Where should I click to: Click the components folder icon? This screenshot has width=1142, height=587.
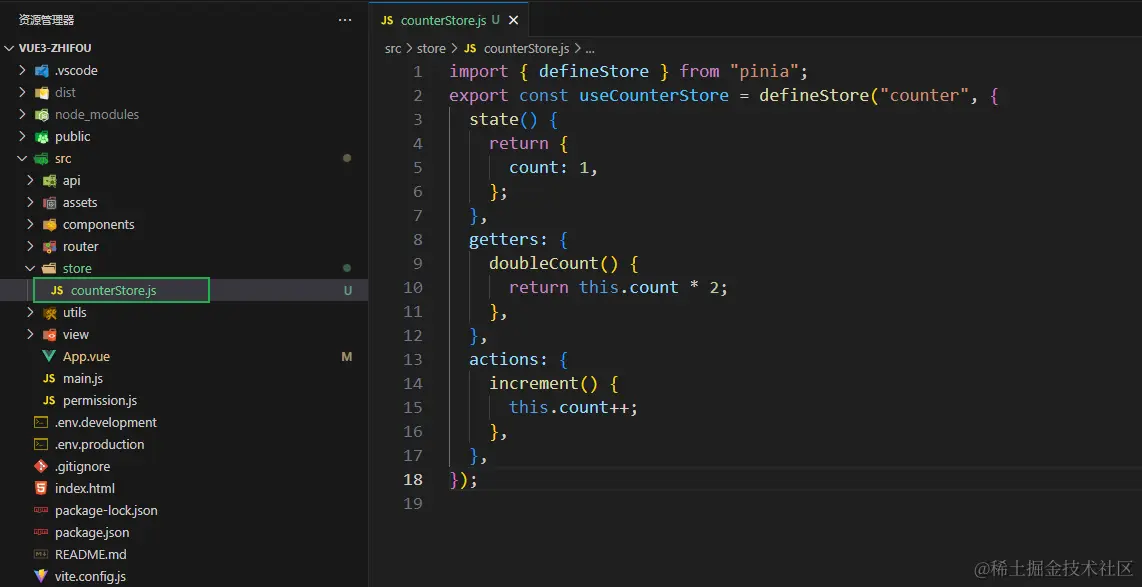(50, 224)
